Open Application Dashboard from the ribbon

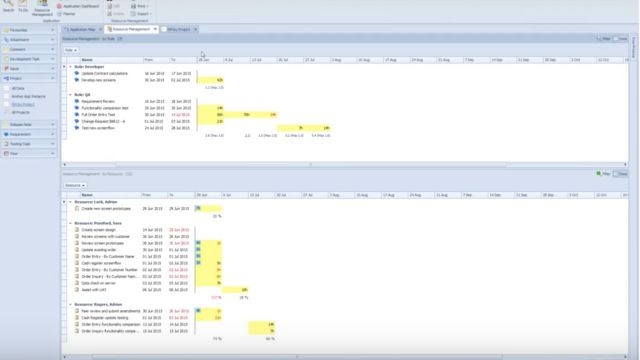78,6
